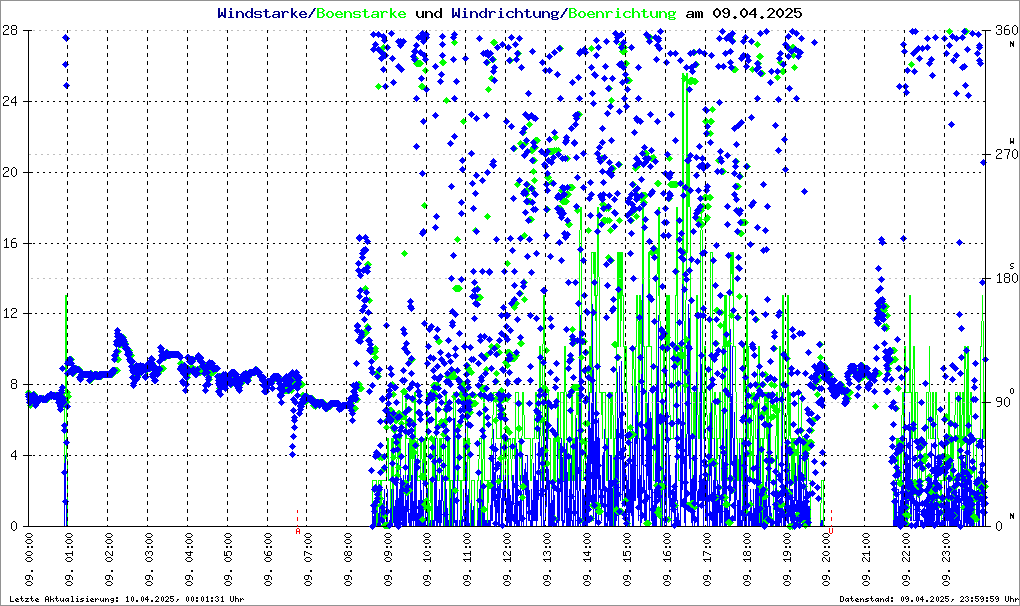This screenshot has width=1020, height=606.
Task: Click time axis label '09. 17:00'
Action: 706,560
